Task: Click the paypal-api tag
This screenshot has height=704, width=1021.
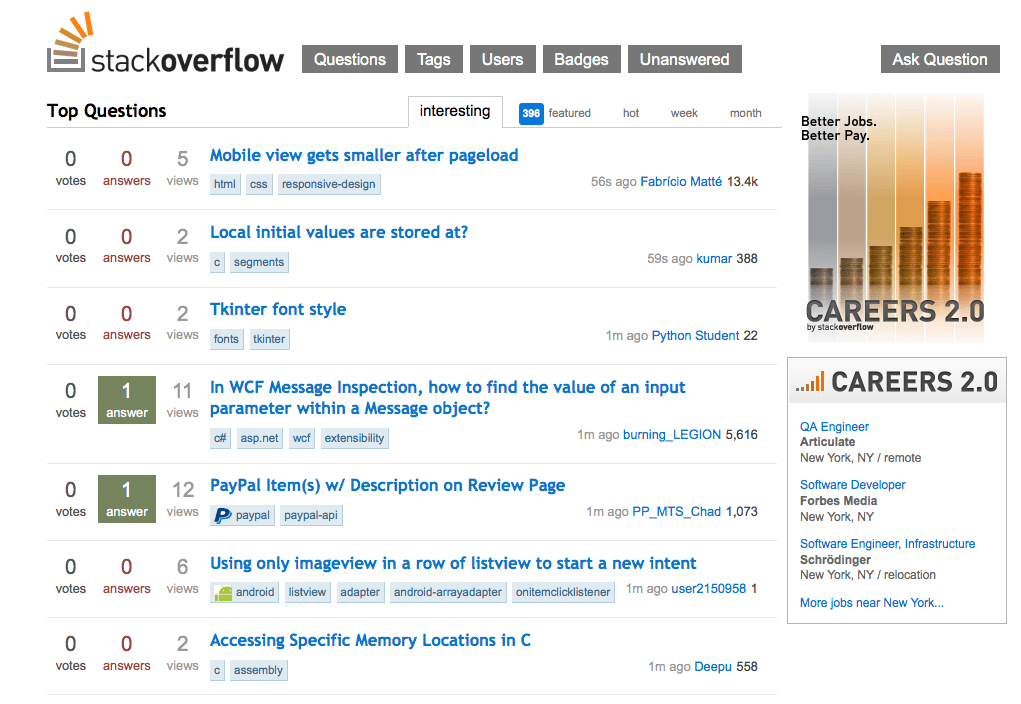Action: pyautogui.click(x=311, y=515)
